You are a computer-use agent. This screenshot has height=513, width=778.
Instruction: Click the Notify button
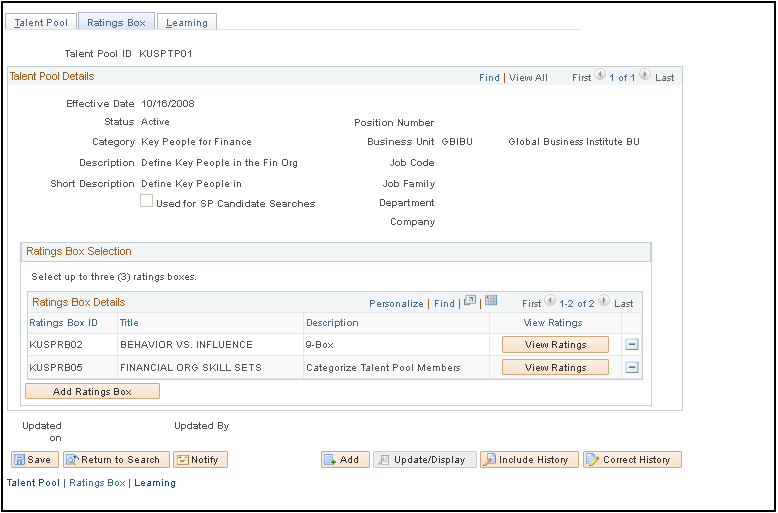[200, 460]
